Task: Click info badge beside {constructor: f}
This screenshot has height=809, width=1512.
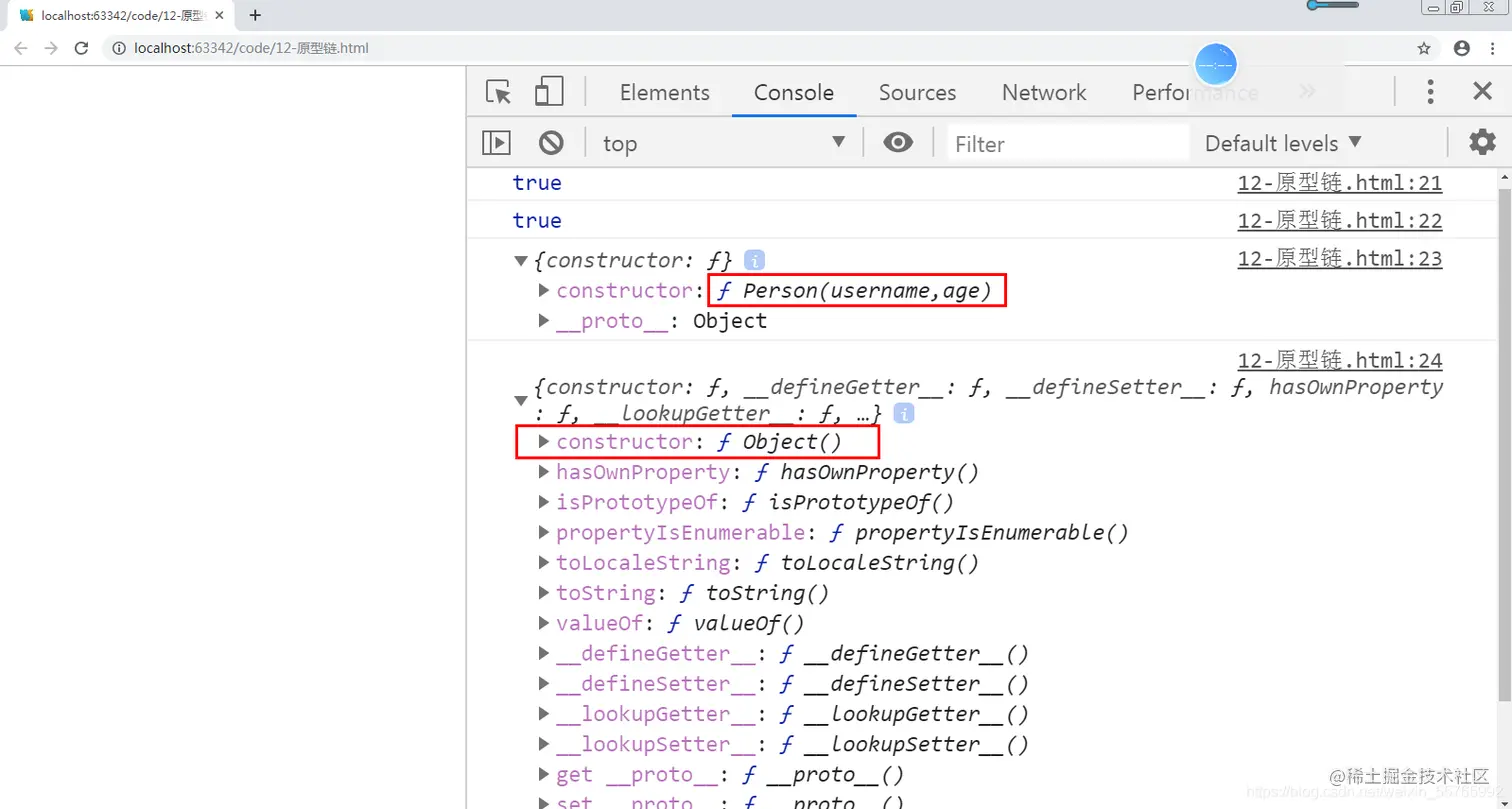Action: tap(755, 260)
